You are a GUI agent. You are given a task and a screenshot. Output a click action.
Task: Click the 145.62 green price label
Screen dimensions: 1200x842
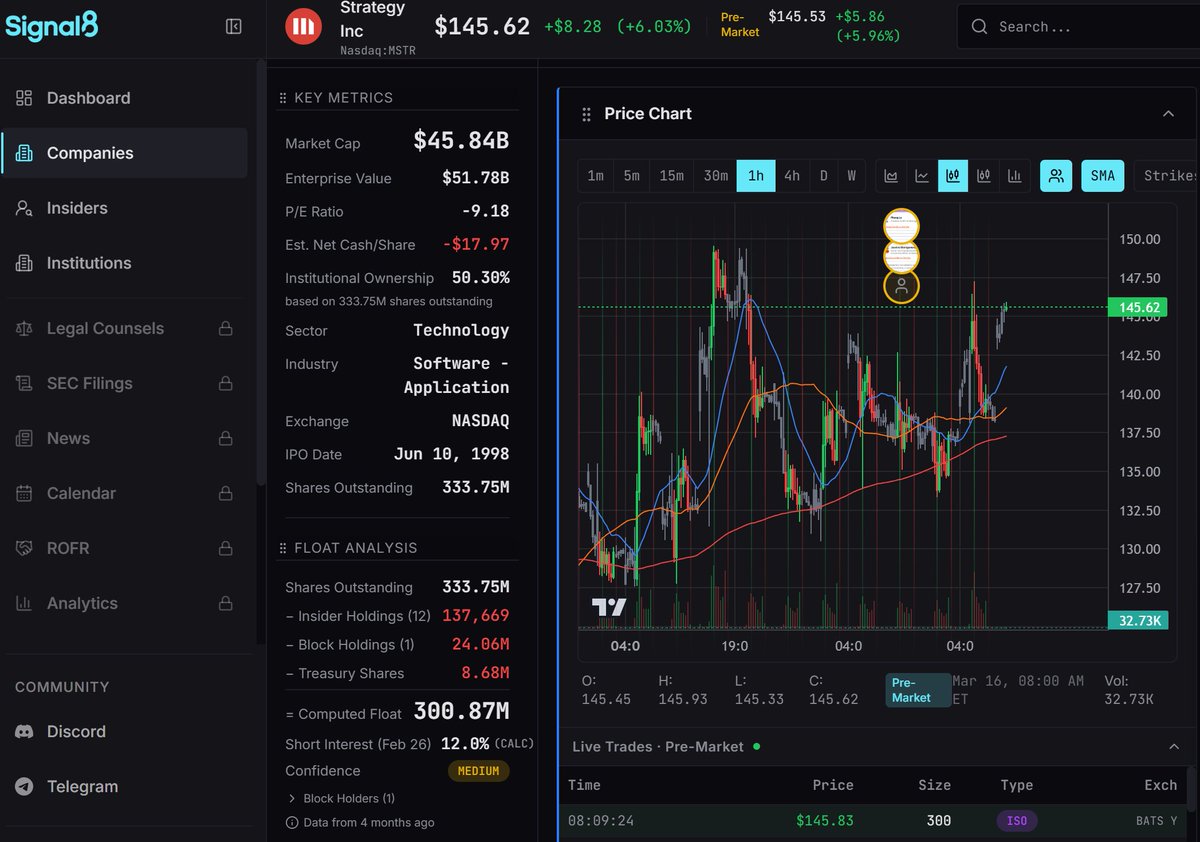click(x=1137, y=307)
